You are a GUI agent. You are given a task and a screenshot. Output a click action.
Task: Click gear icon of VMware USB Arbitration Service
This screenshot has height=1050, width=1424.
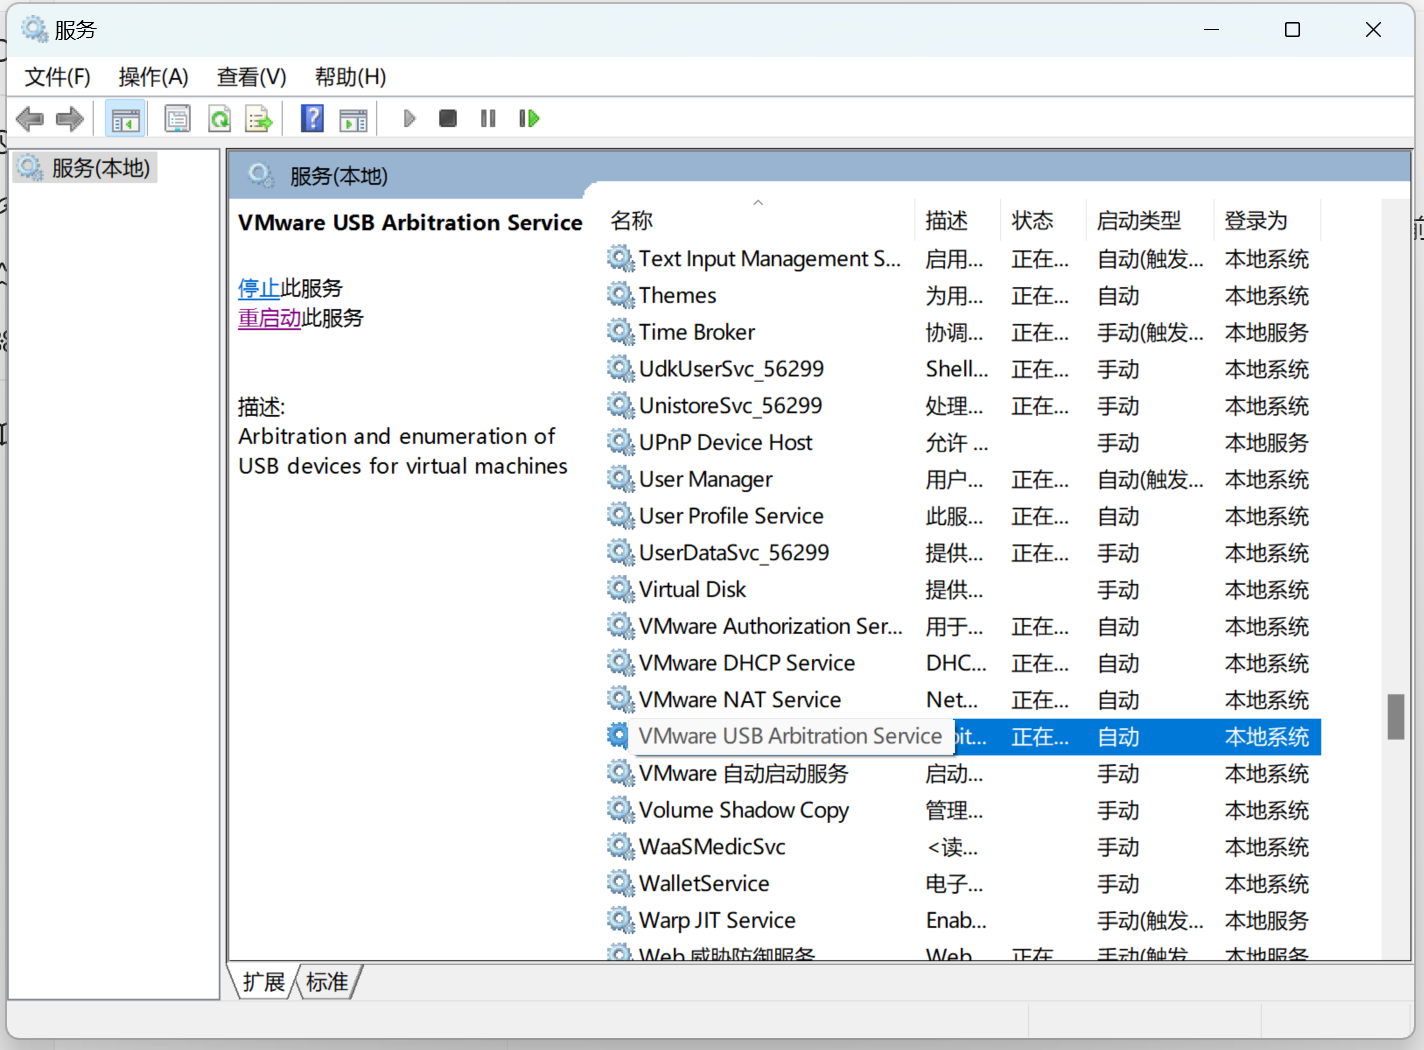619,736
